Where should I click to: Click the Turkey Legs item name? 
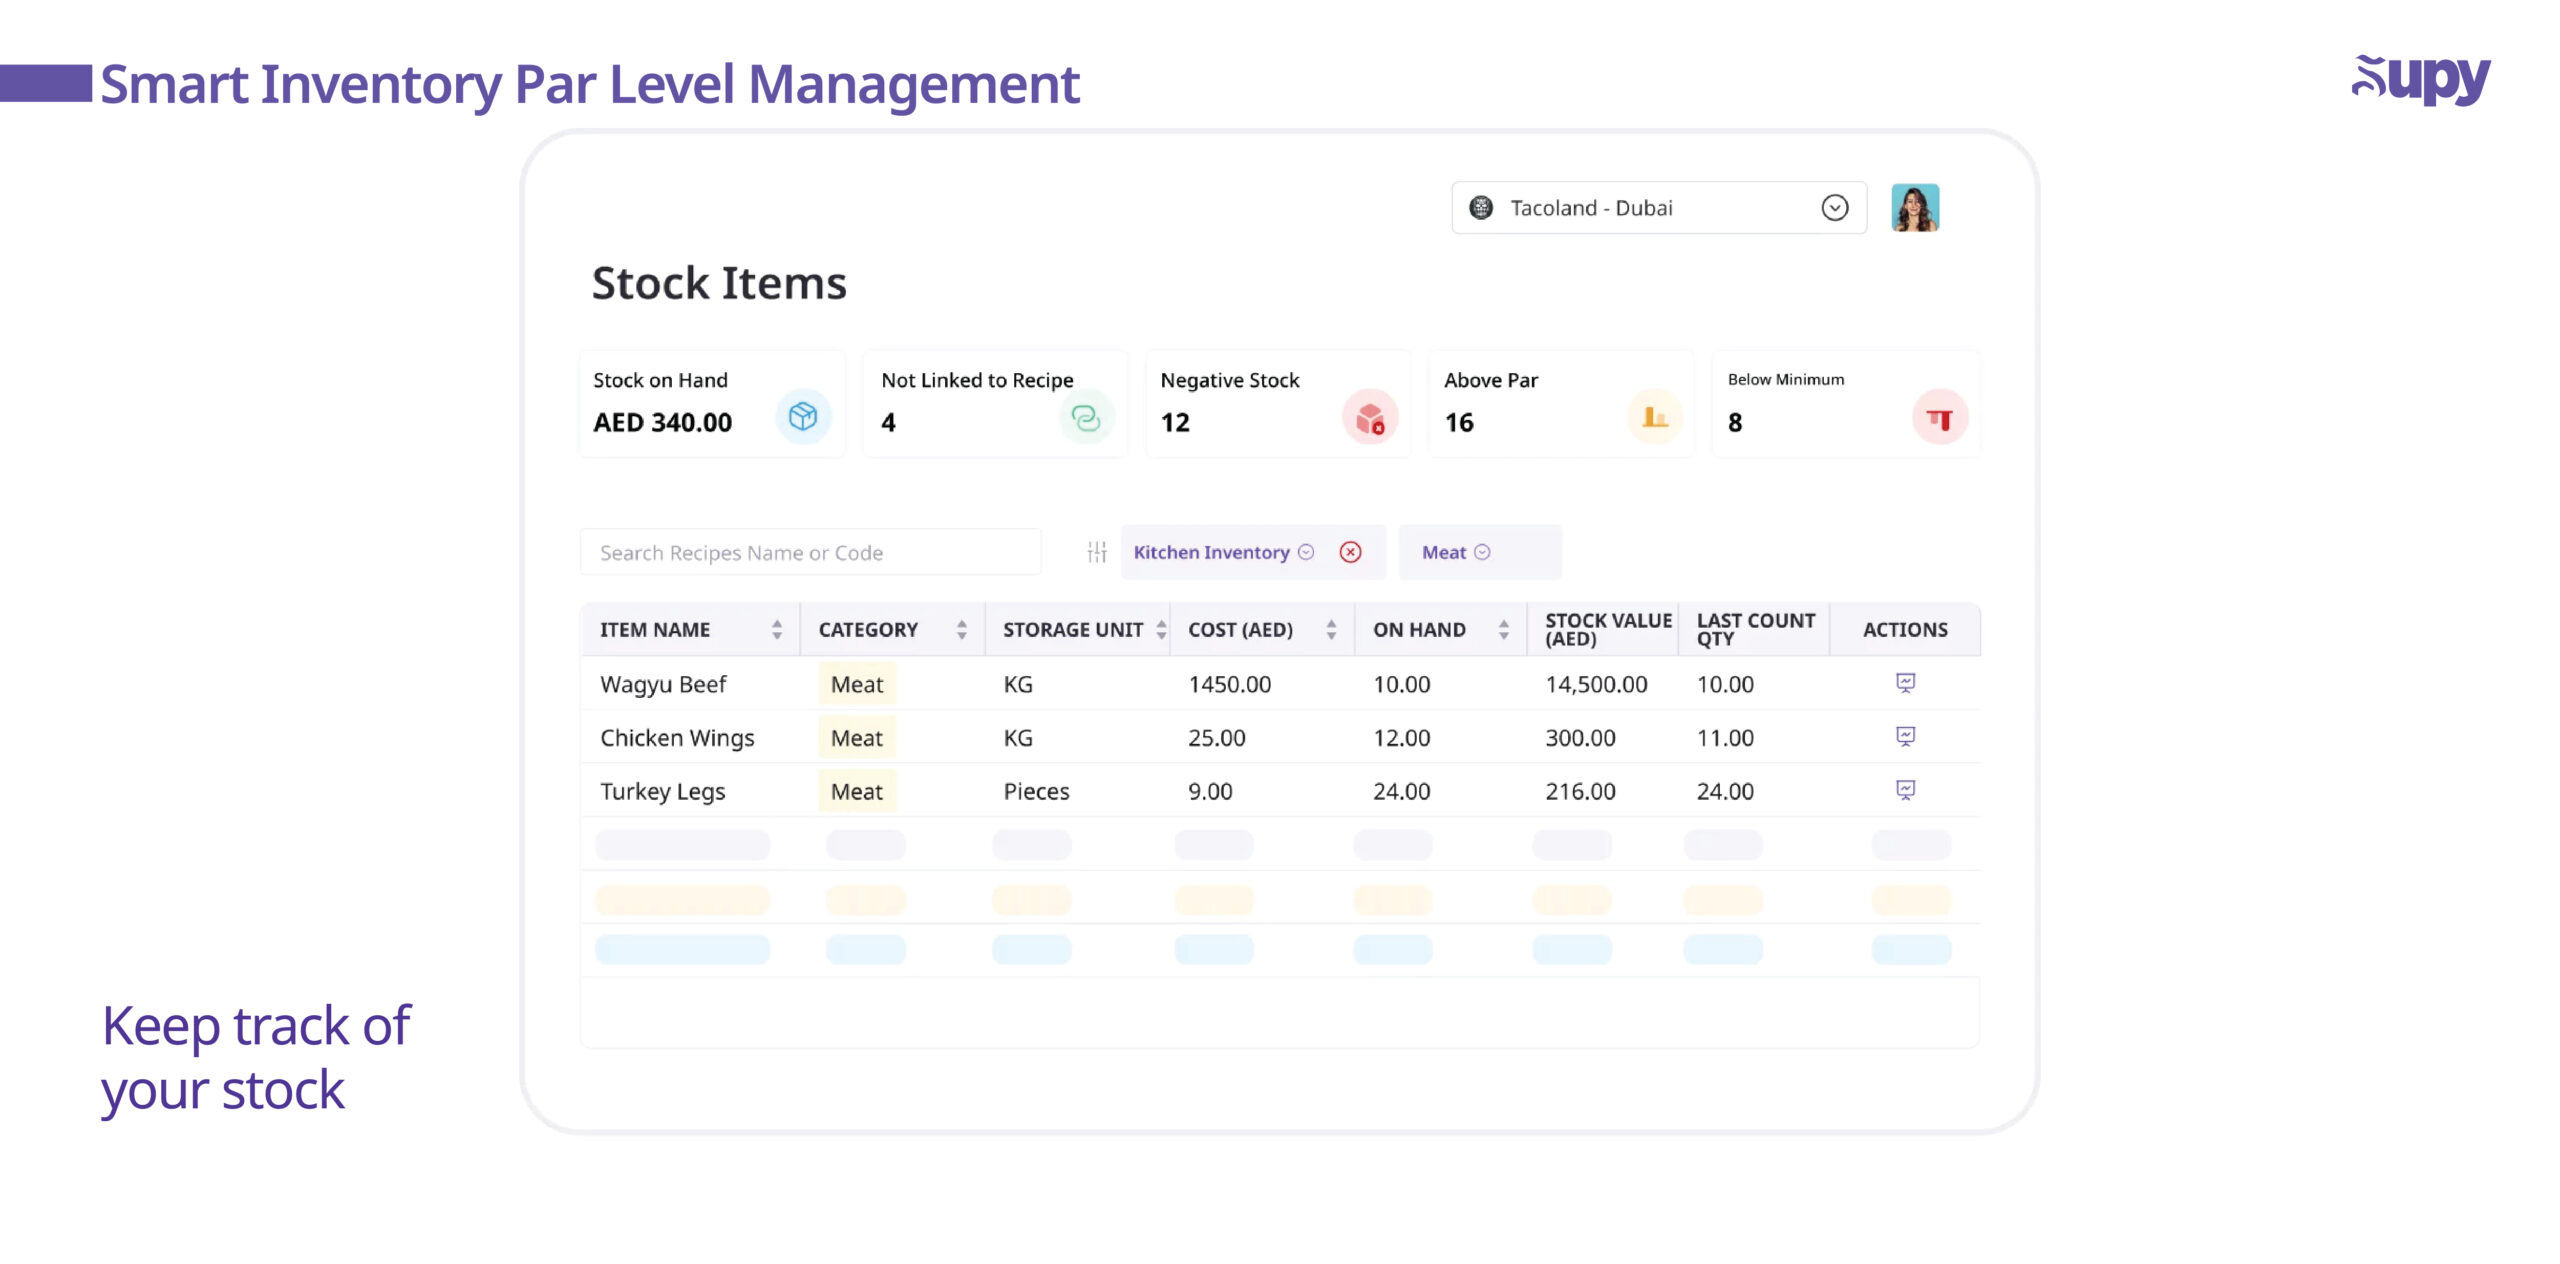click(x=662, y=792)
